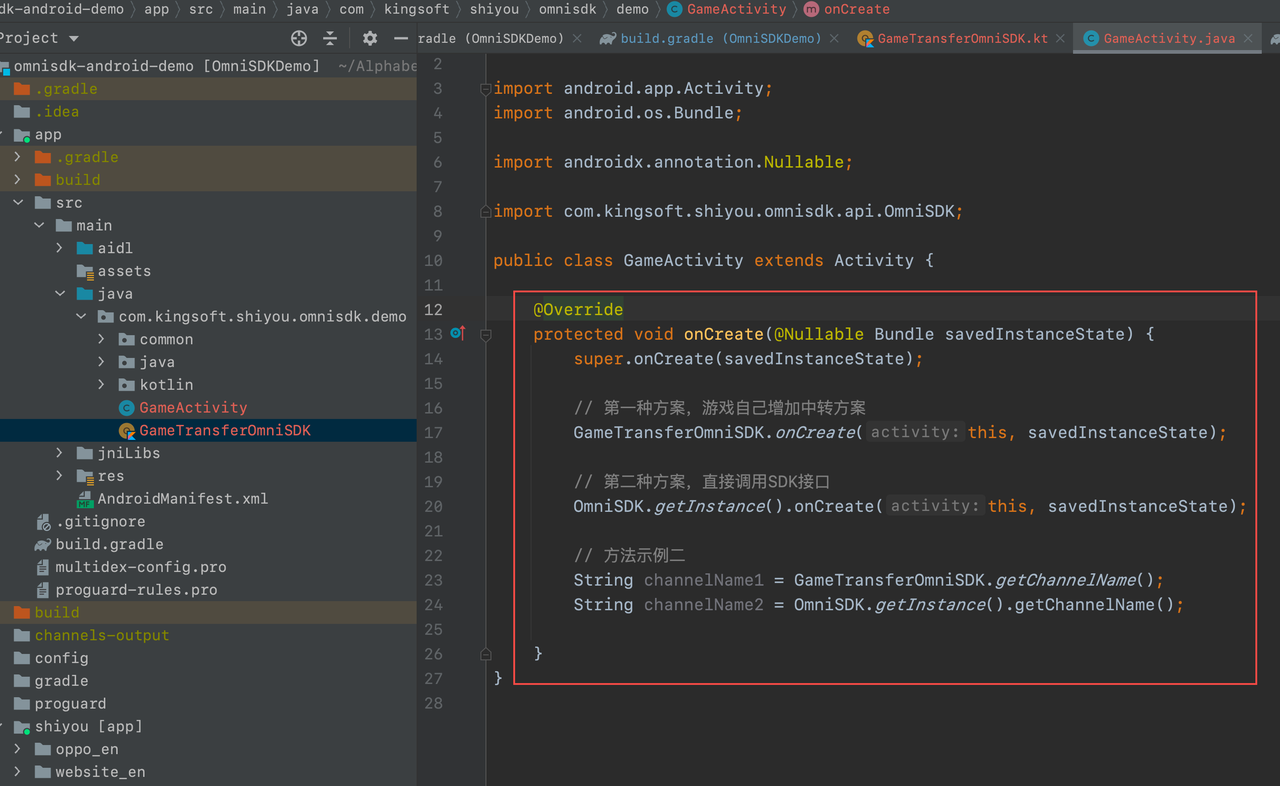This screenshot has width=1280, height=786.
Task: Select the .idea folder
Action: click(56, 112)
